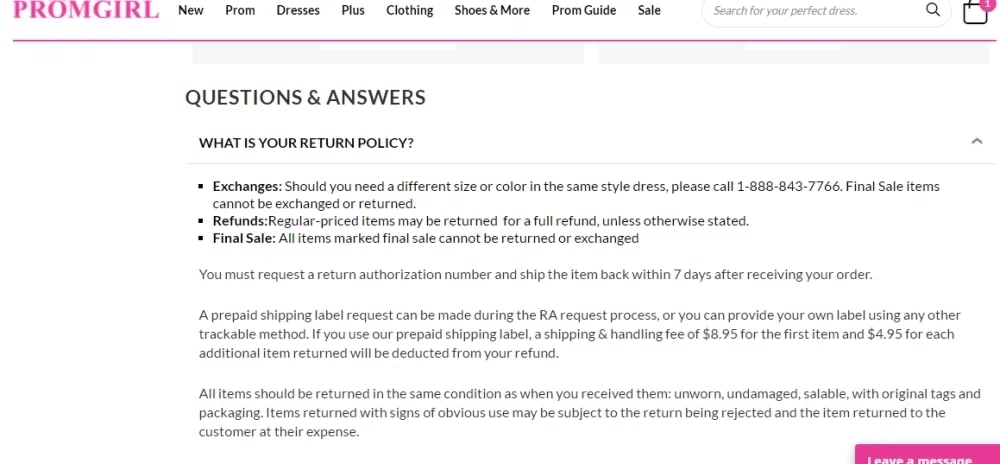Click the right product card above Q&A
This screenshot has height=464, width=1000.
pos(793,54)
